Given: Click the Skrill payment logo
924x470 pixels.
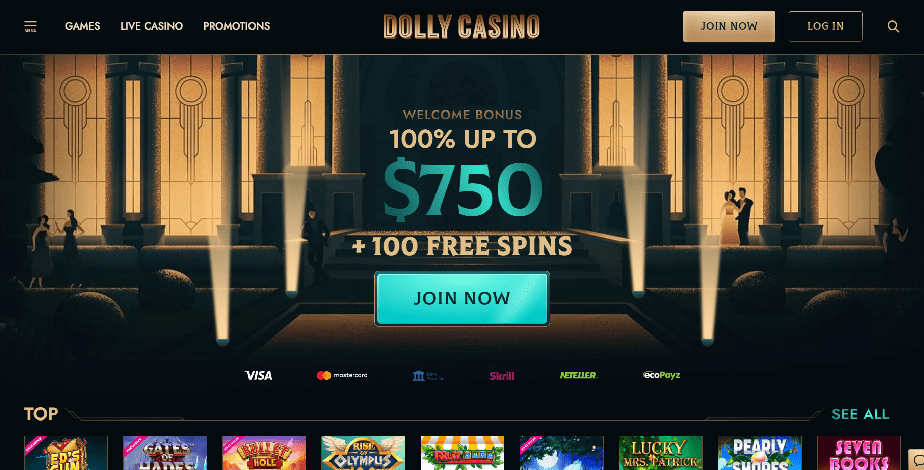Looking at the screenshot, I should tap(502, 376).
